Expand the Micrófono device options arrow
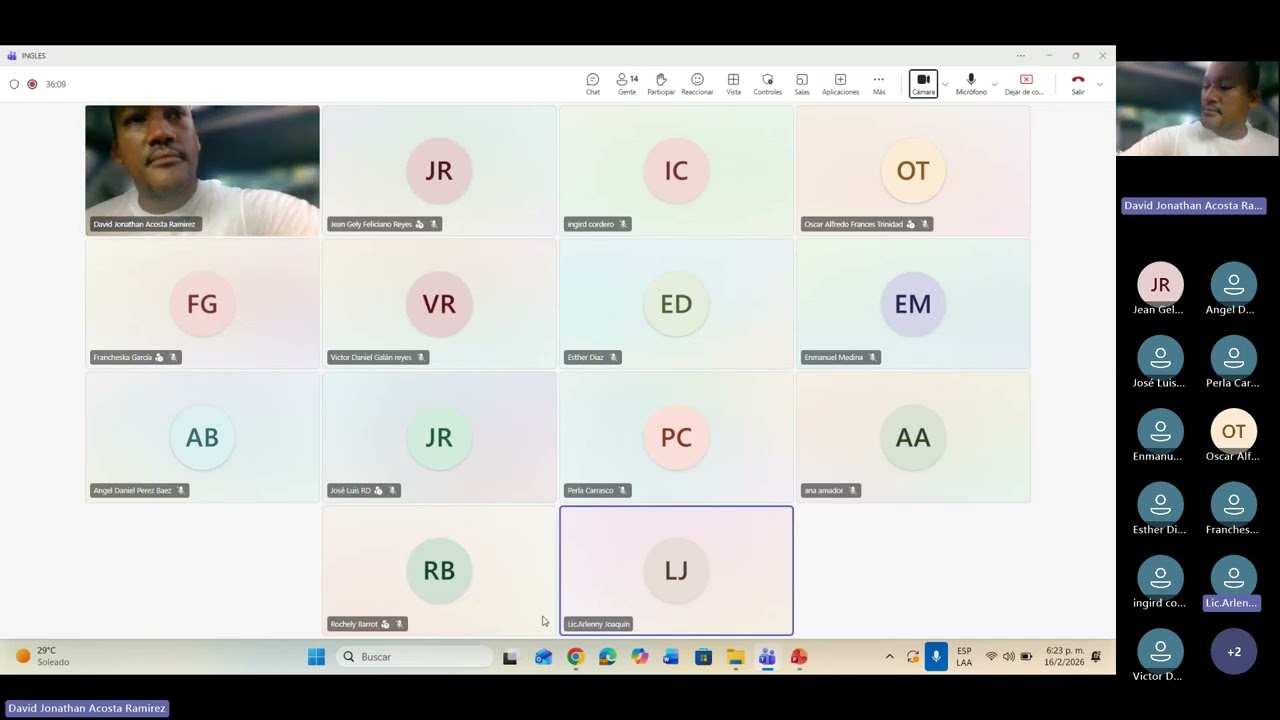 click(x=994, y=84)
